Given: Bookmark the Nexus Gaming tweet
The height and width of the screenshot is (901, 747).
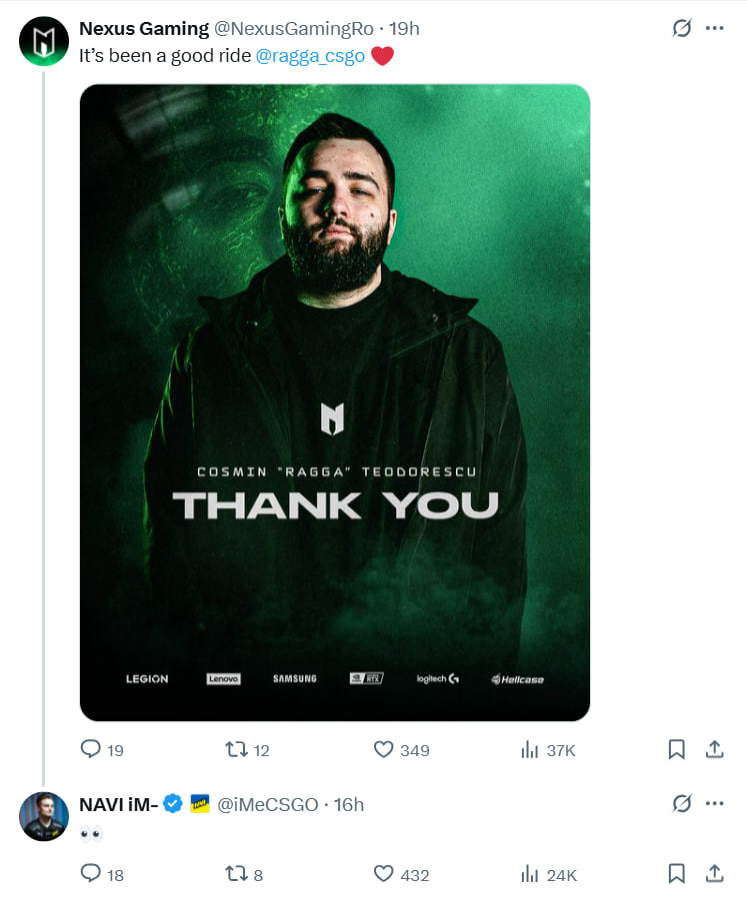Looking at the screenshot, I should tap(676, 749).
